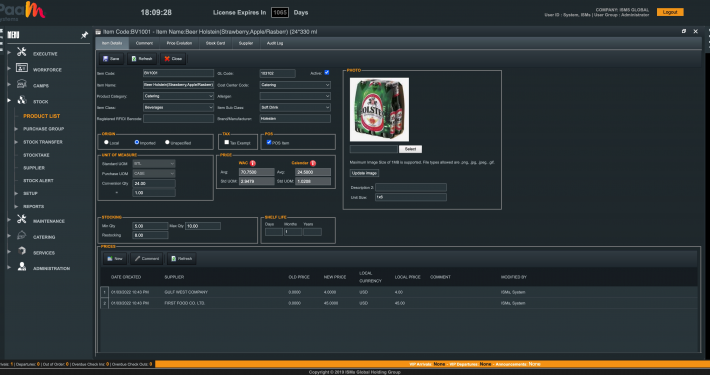The image size is (710, 375).
Task: Open the Purchase UOM dropdown
Action: 154,173
